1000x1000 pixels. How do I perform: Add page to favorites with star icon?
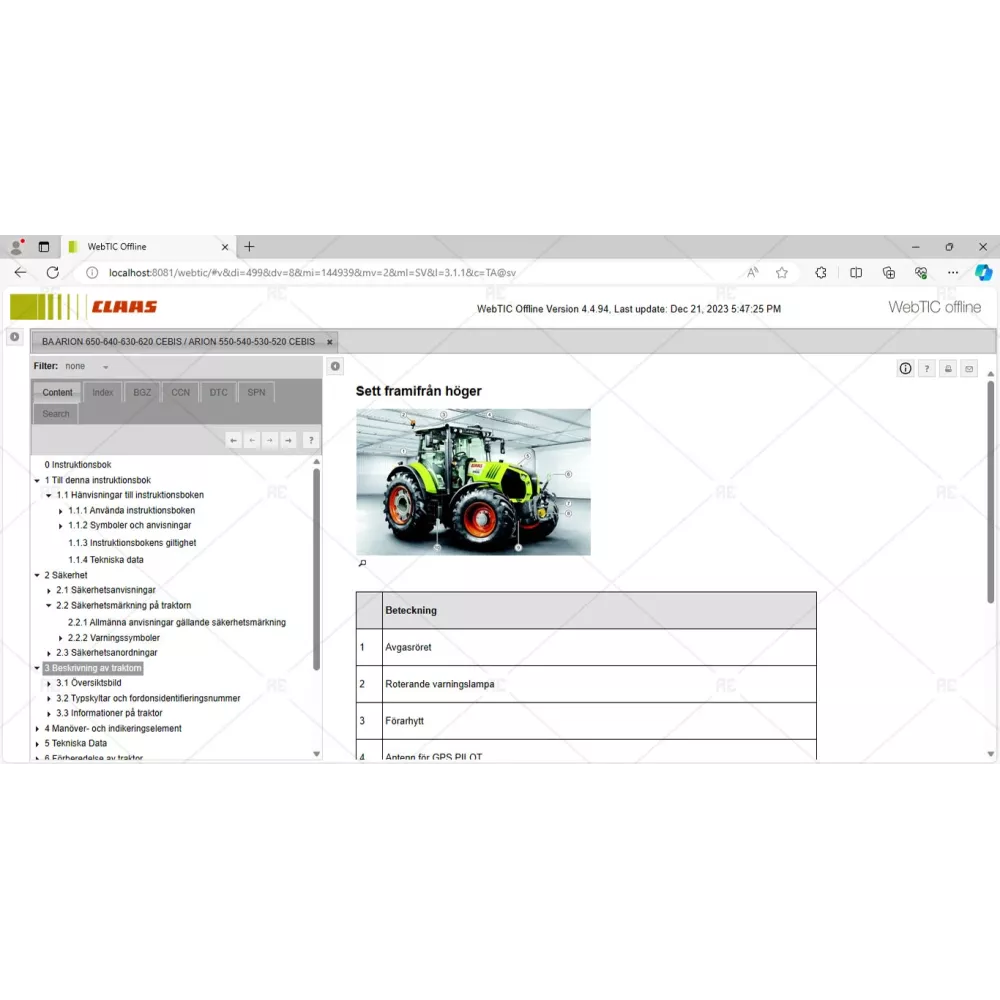(782, 272)
